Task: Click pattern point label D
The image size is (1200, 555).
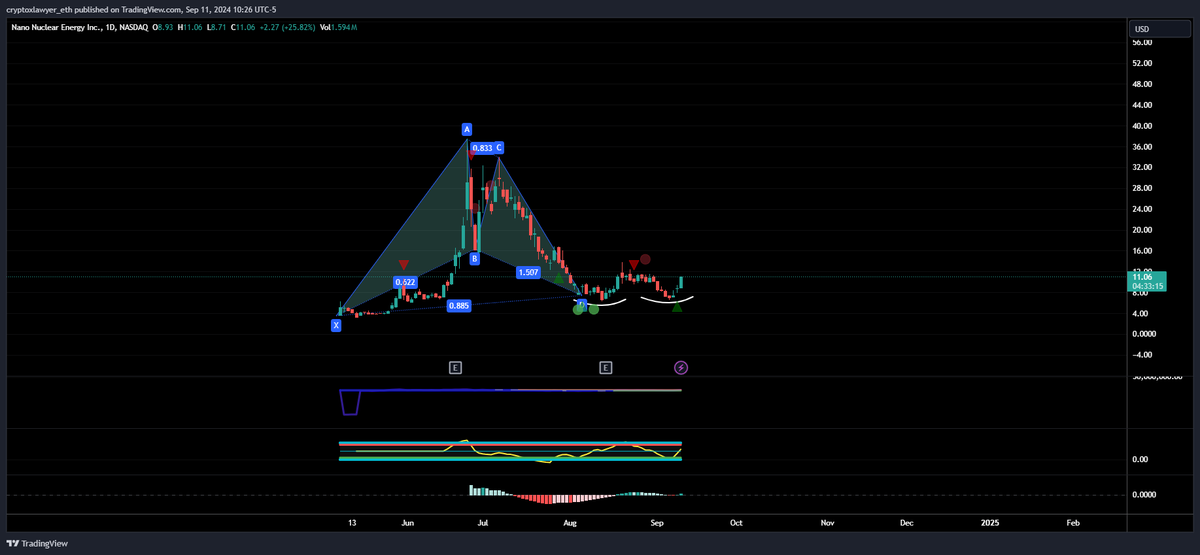Action: [581, 304]
